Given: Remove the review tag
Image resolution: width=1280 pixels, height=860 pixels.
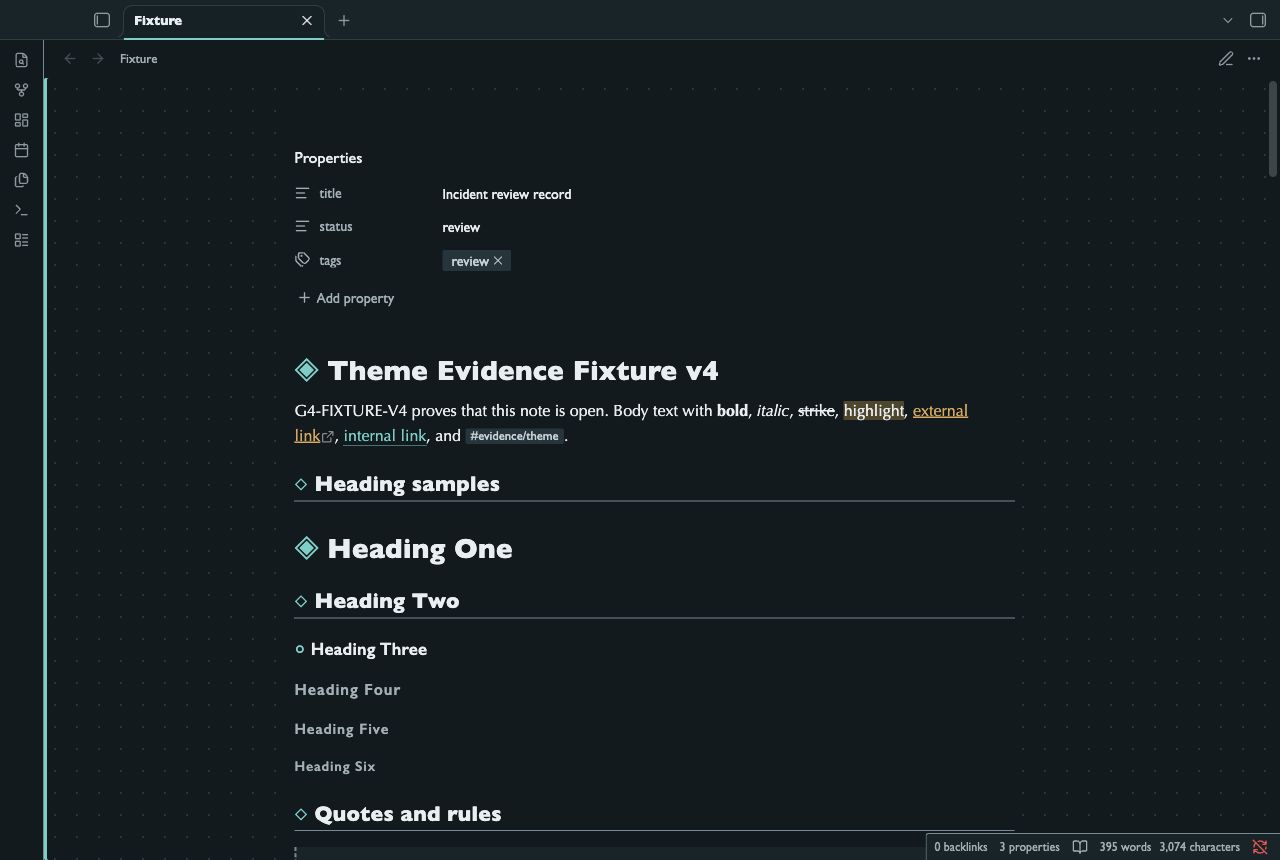Looking at the screenshot, I should tap(498, 261).
